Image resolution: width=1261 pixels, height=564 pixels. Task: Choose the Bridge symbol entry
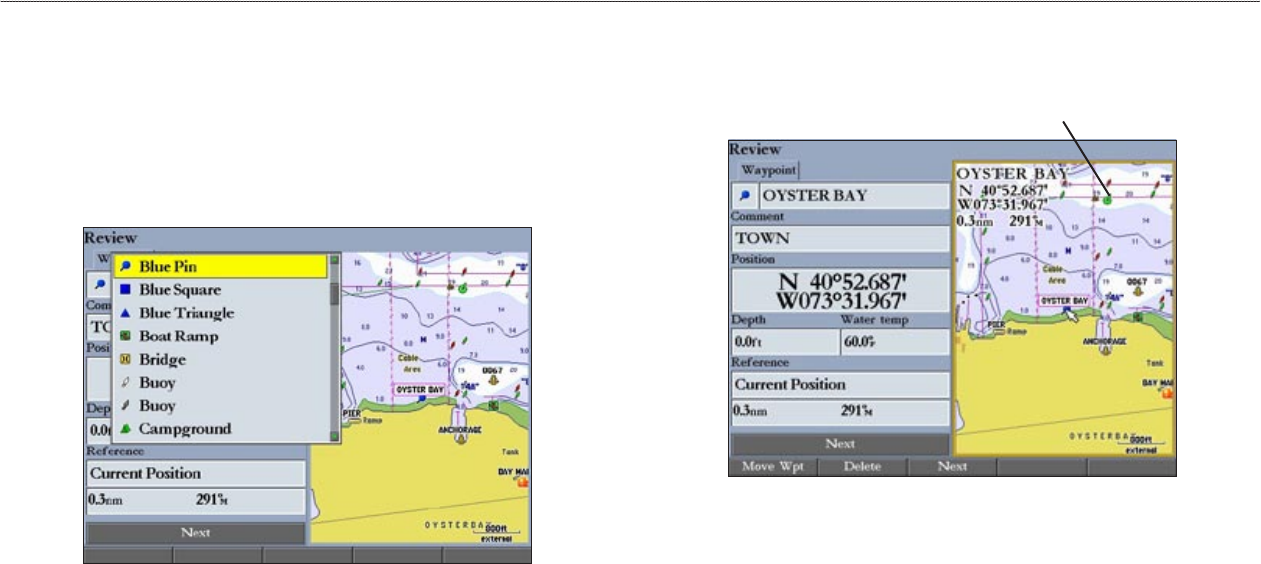221,359
